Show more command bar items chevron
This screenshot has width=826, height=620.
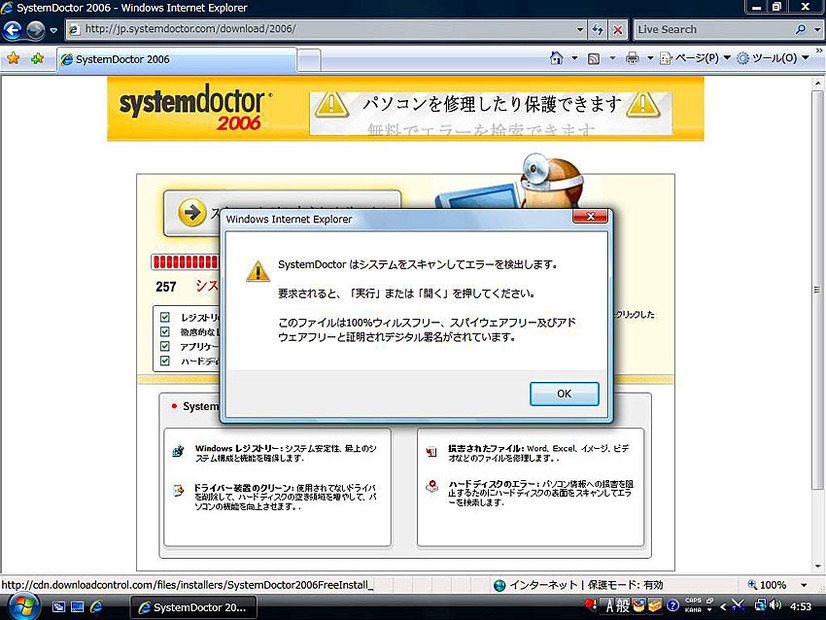[819, 51]
